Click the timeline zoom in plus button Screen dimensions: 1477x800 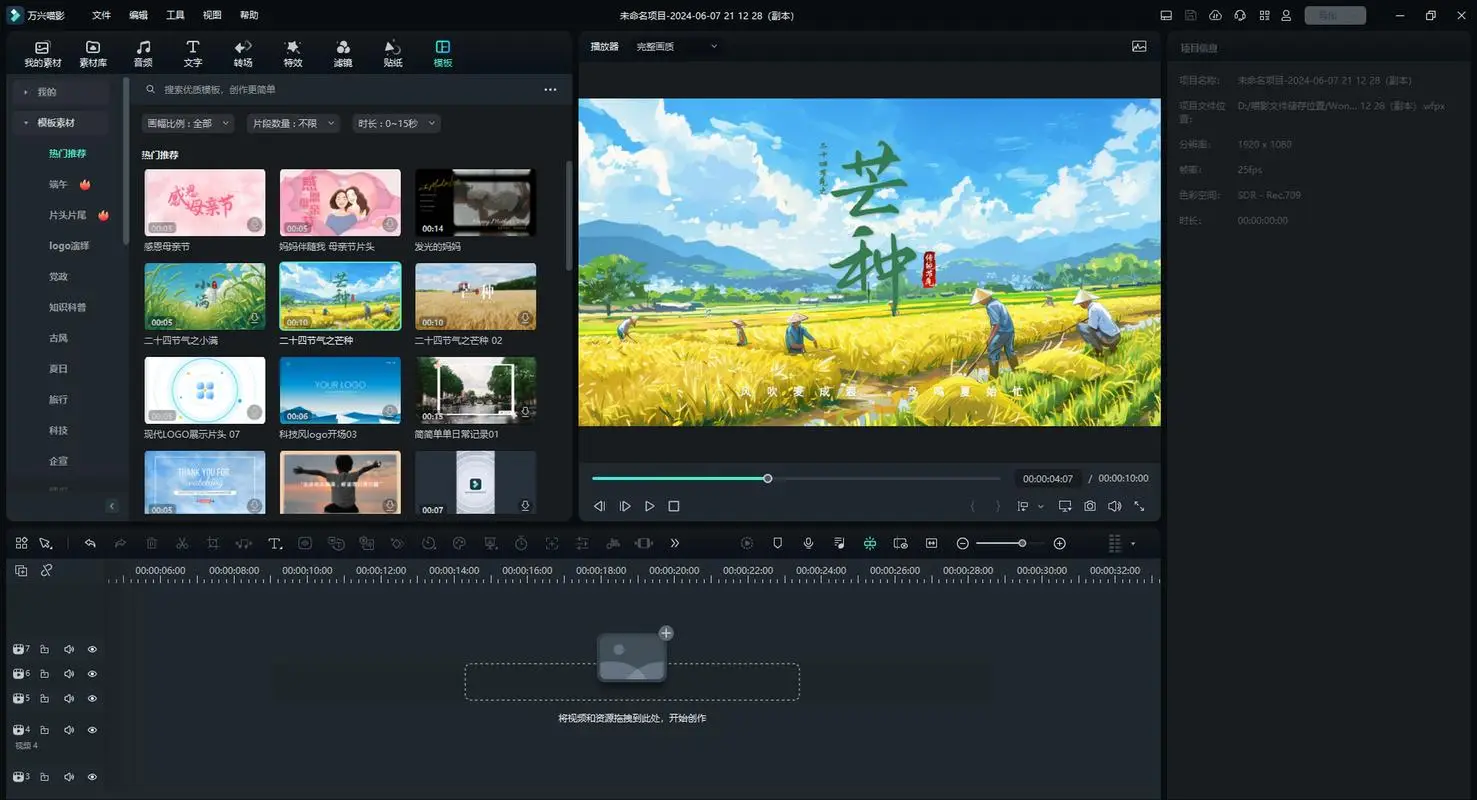(1060, 543)
